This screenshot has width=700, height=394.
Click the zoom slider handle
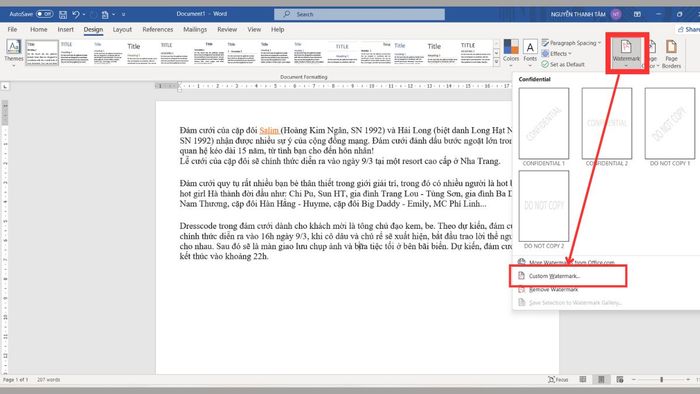click(x=662, y=379)
